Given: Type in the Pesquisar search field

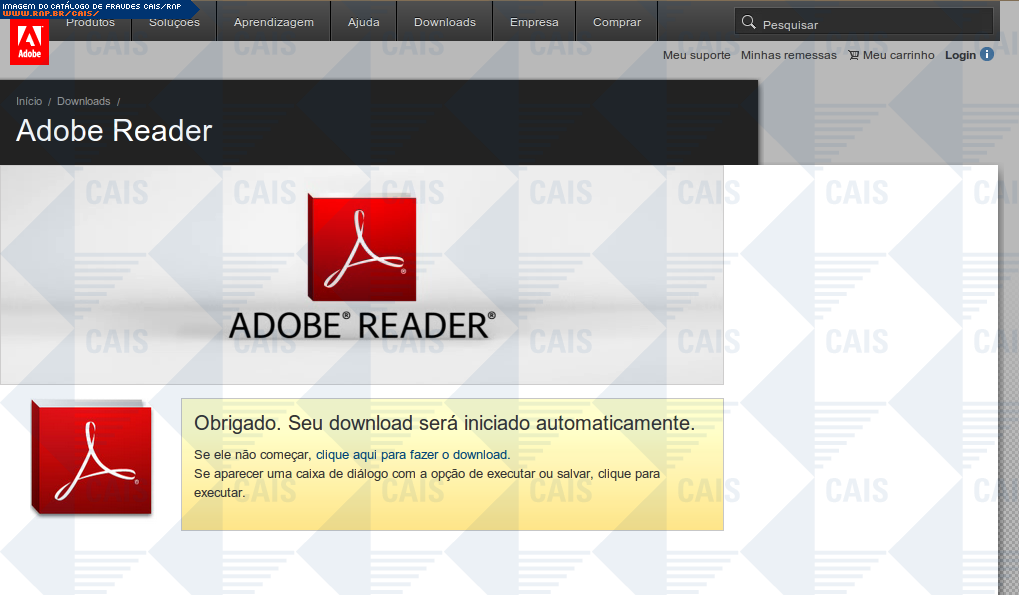Looking at the screenshot, I should 870,23.
